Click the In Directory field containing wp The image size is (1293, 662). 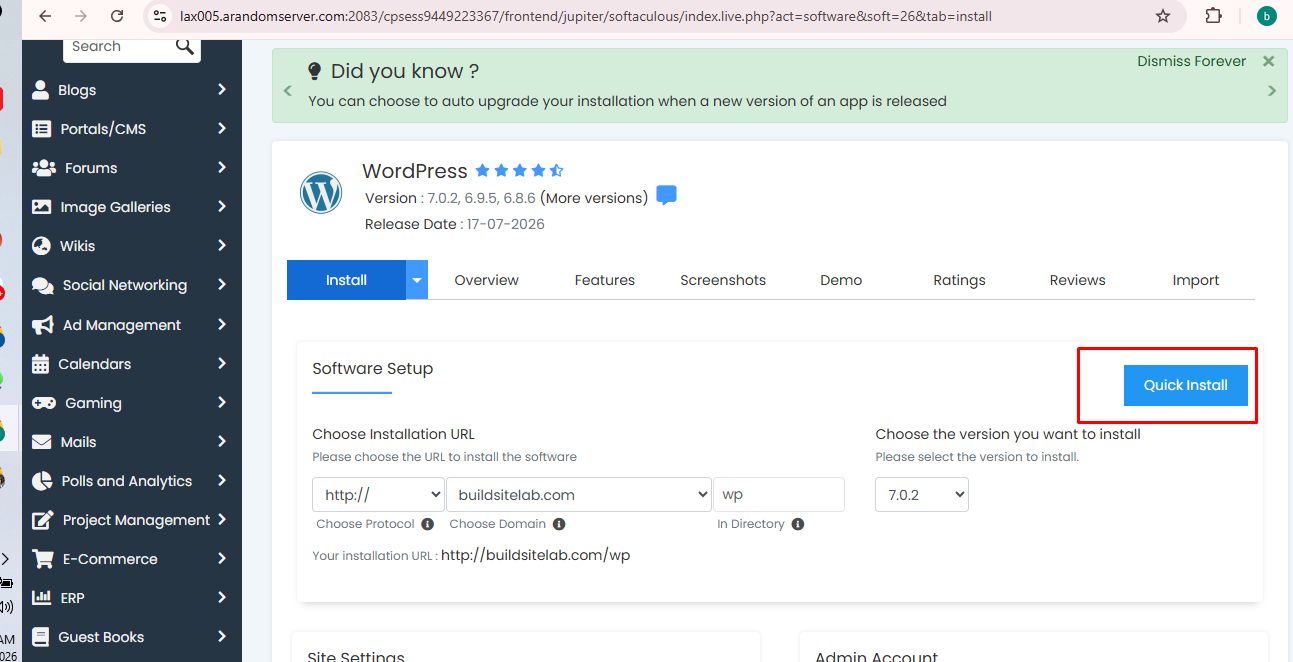tap(779, 494)
